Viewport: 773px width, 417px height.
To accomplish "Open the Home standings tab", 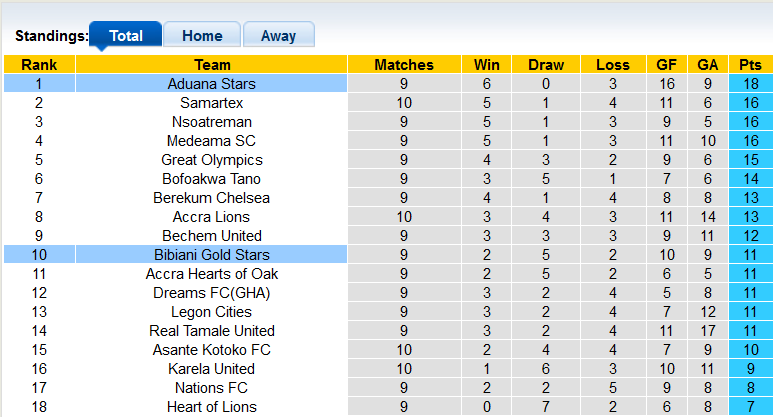I will click(202, 35).
